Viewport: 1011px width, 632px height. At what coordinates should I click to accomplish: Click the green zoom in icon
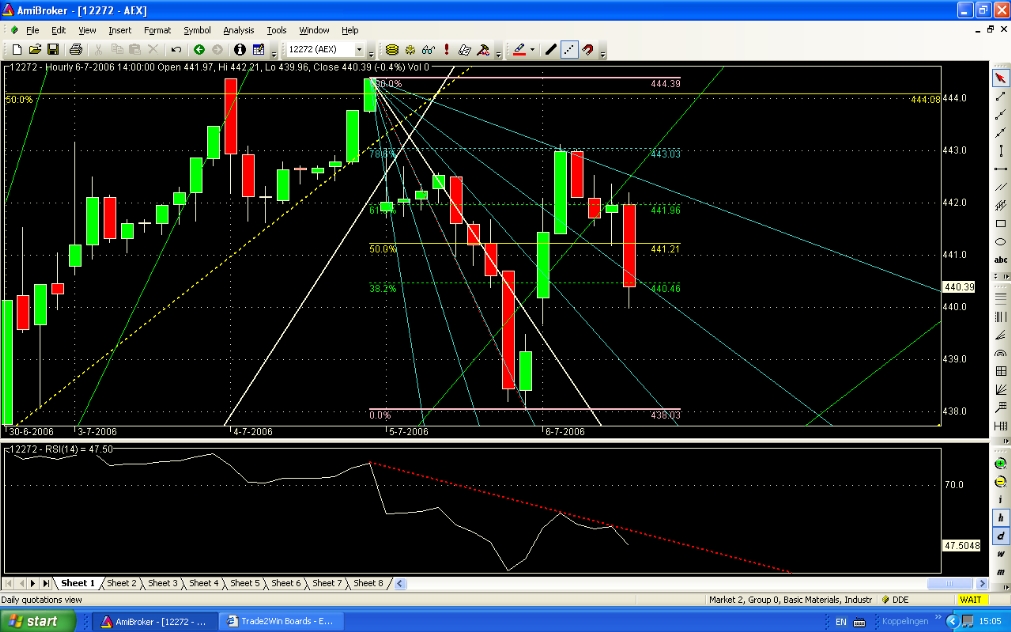pyautogui.click(x=1000, y=464)
